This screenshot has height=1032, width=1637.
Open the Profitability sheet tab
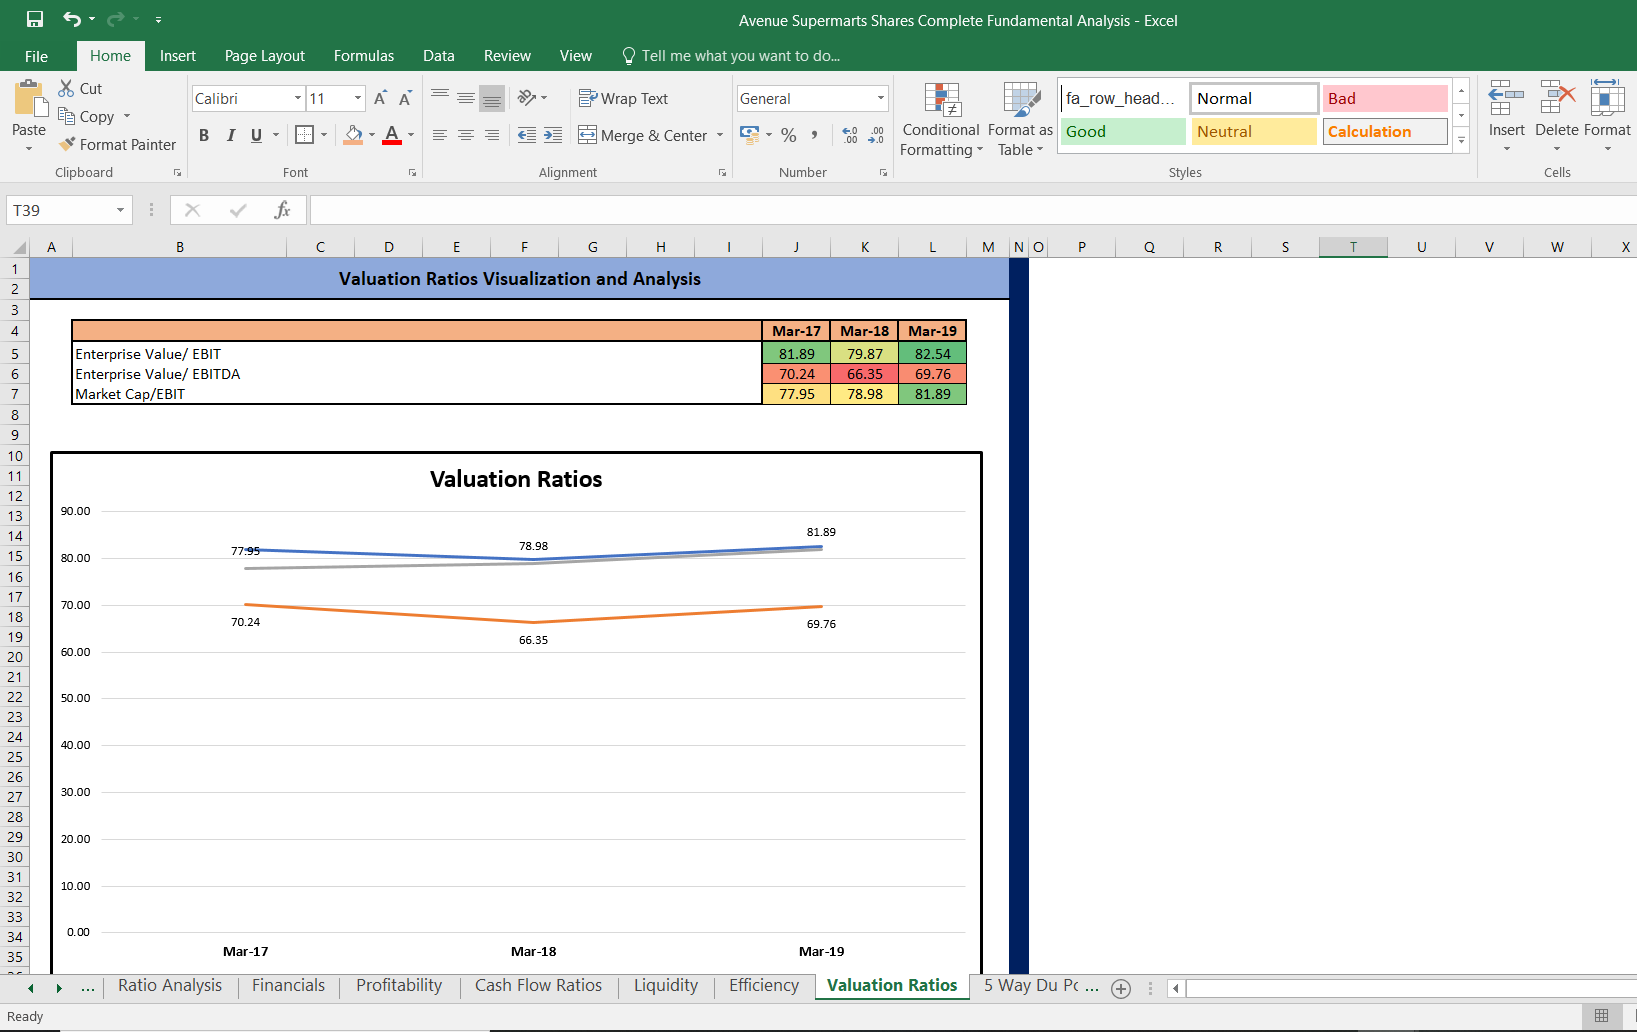399,986
